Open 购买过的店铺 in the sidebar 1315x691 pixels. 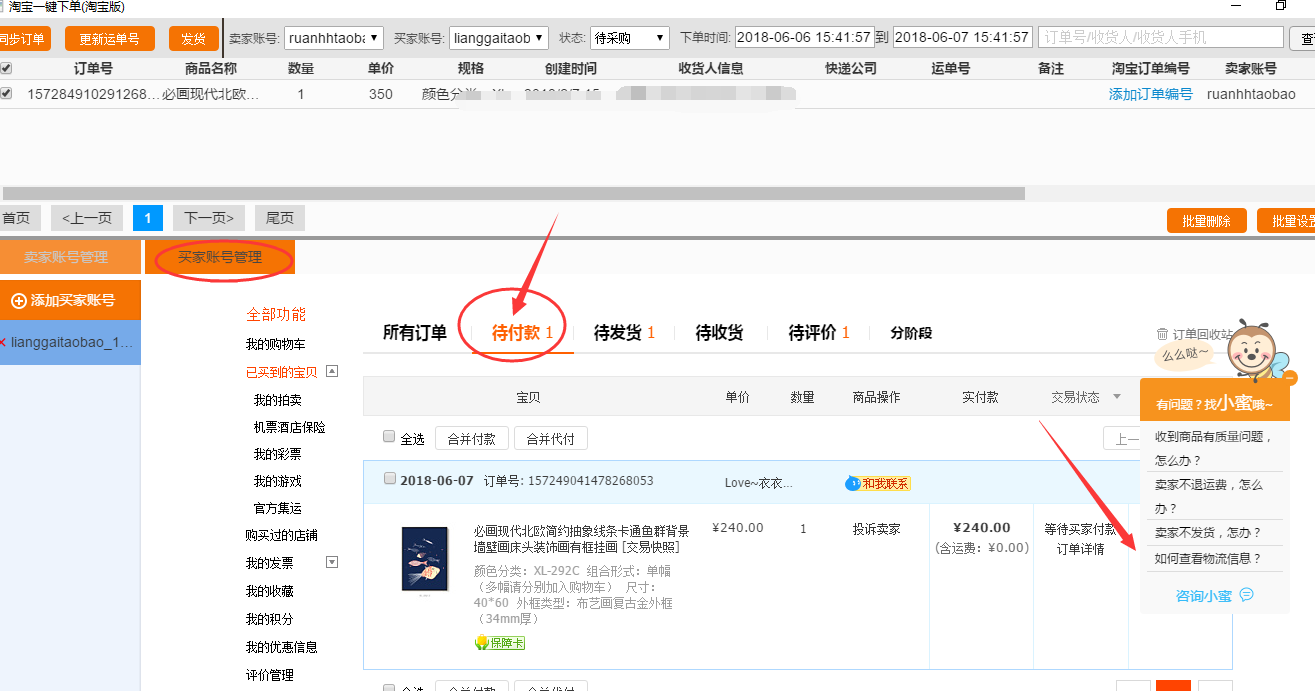[281, 535]
